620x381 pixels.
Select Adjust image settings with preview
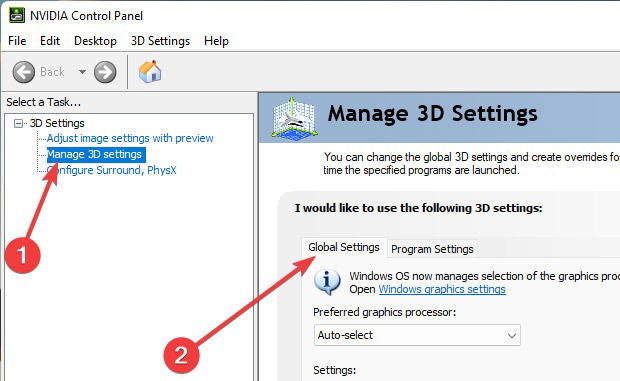(130, 138)
